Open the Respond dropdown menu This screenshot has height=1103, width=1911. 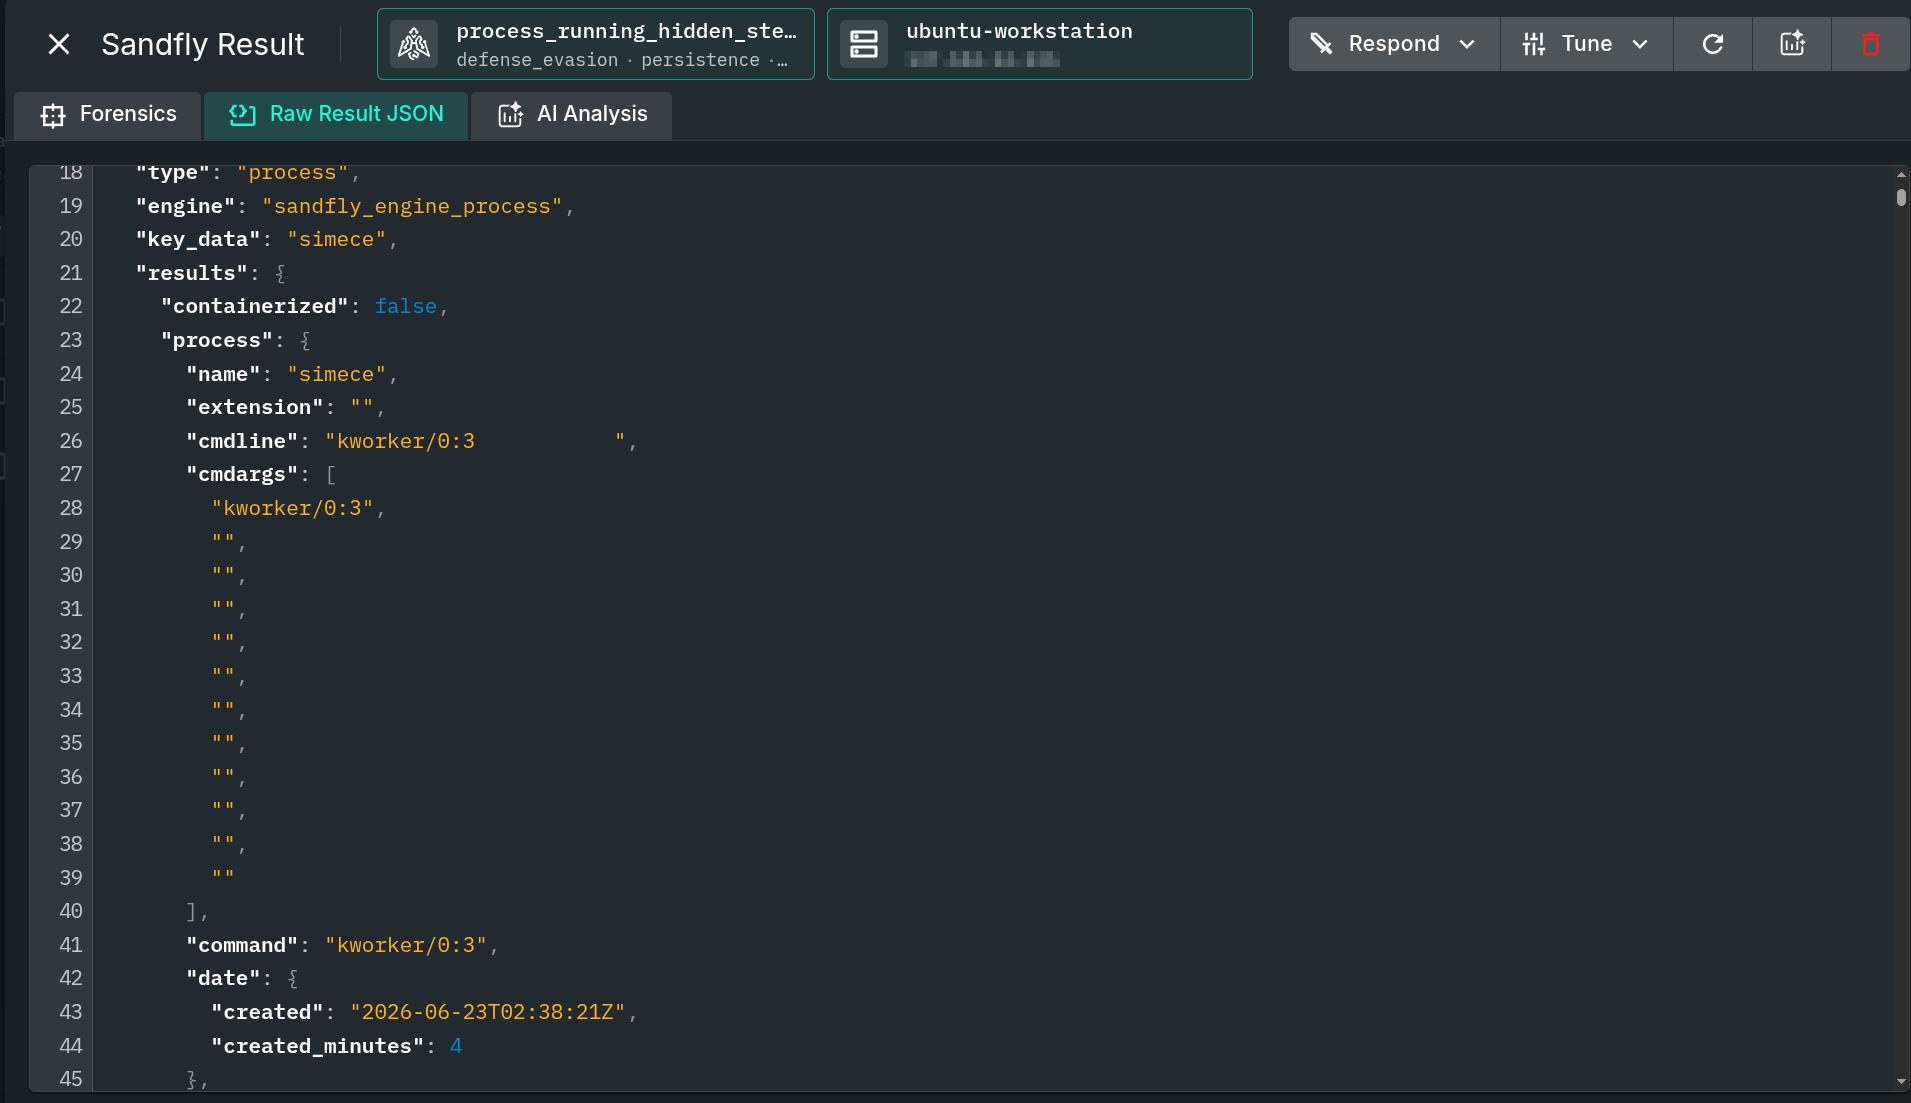pyautogui.click(x=1394, y=44)
